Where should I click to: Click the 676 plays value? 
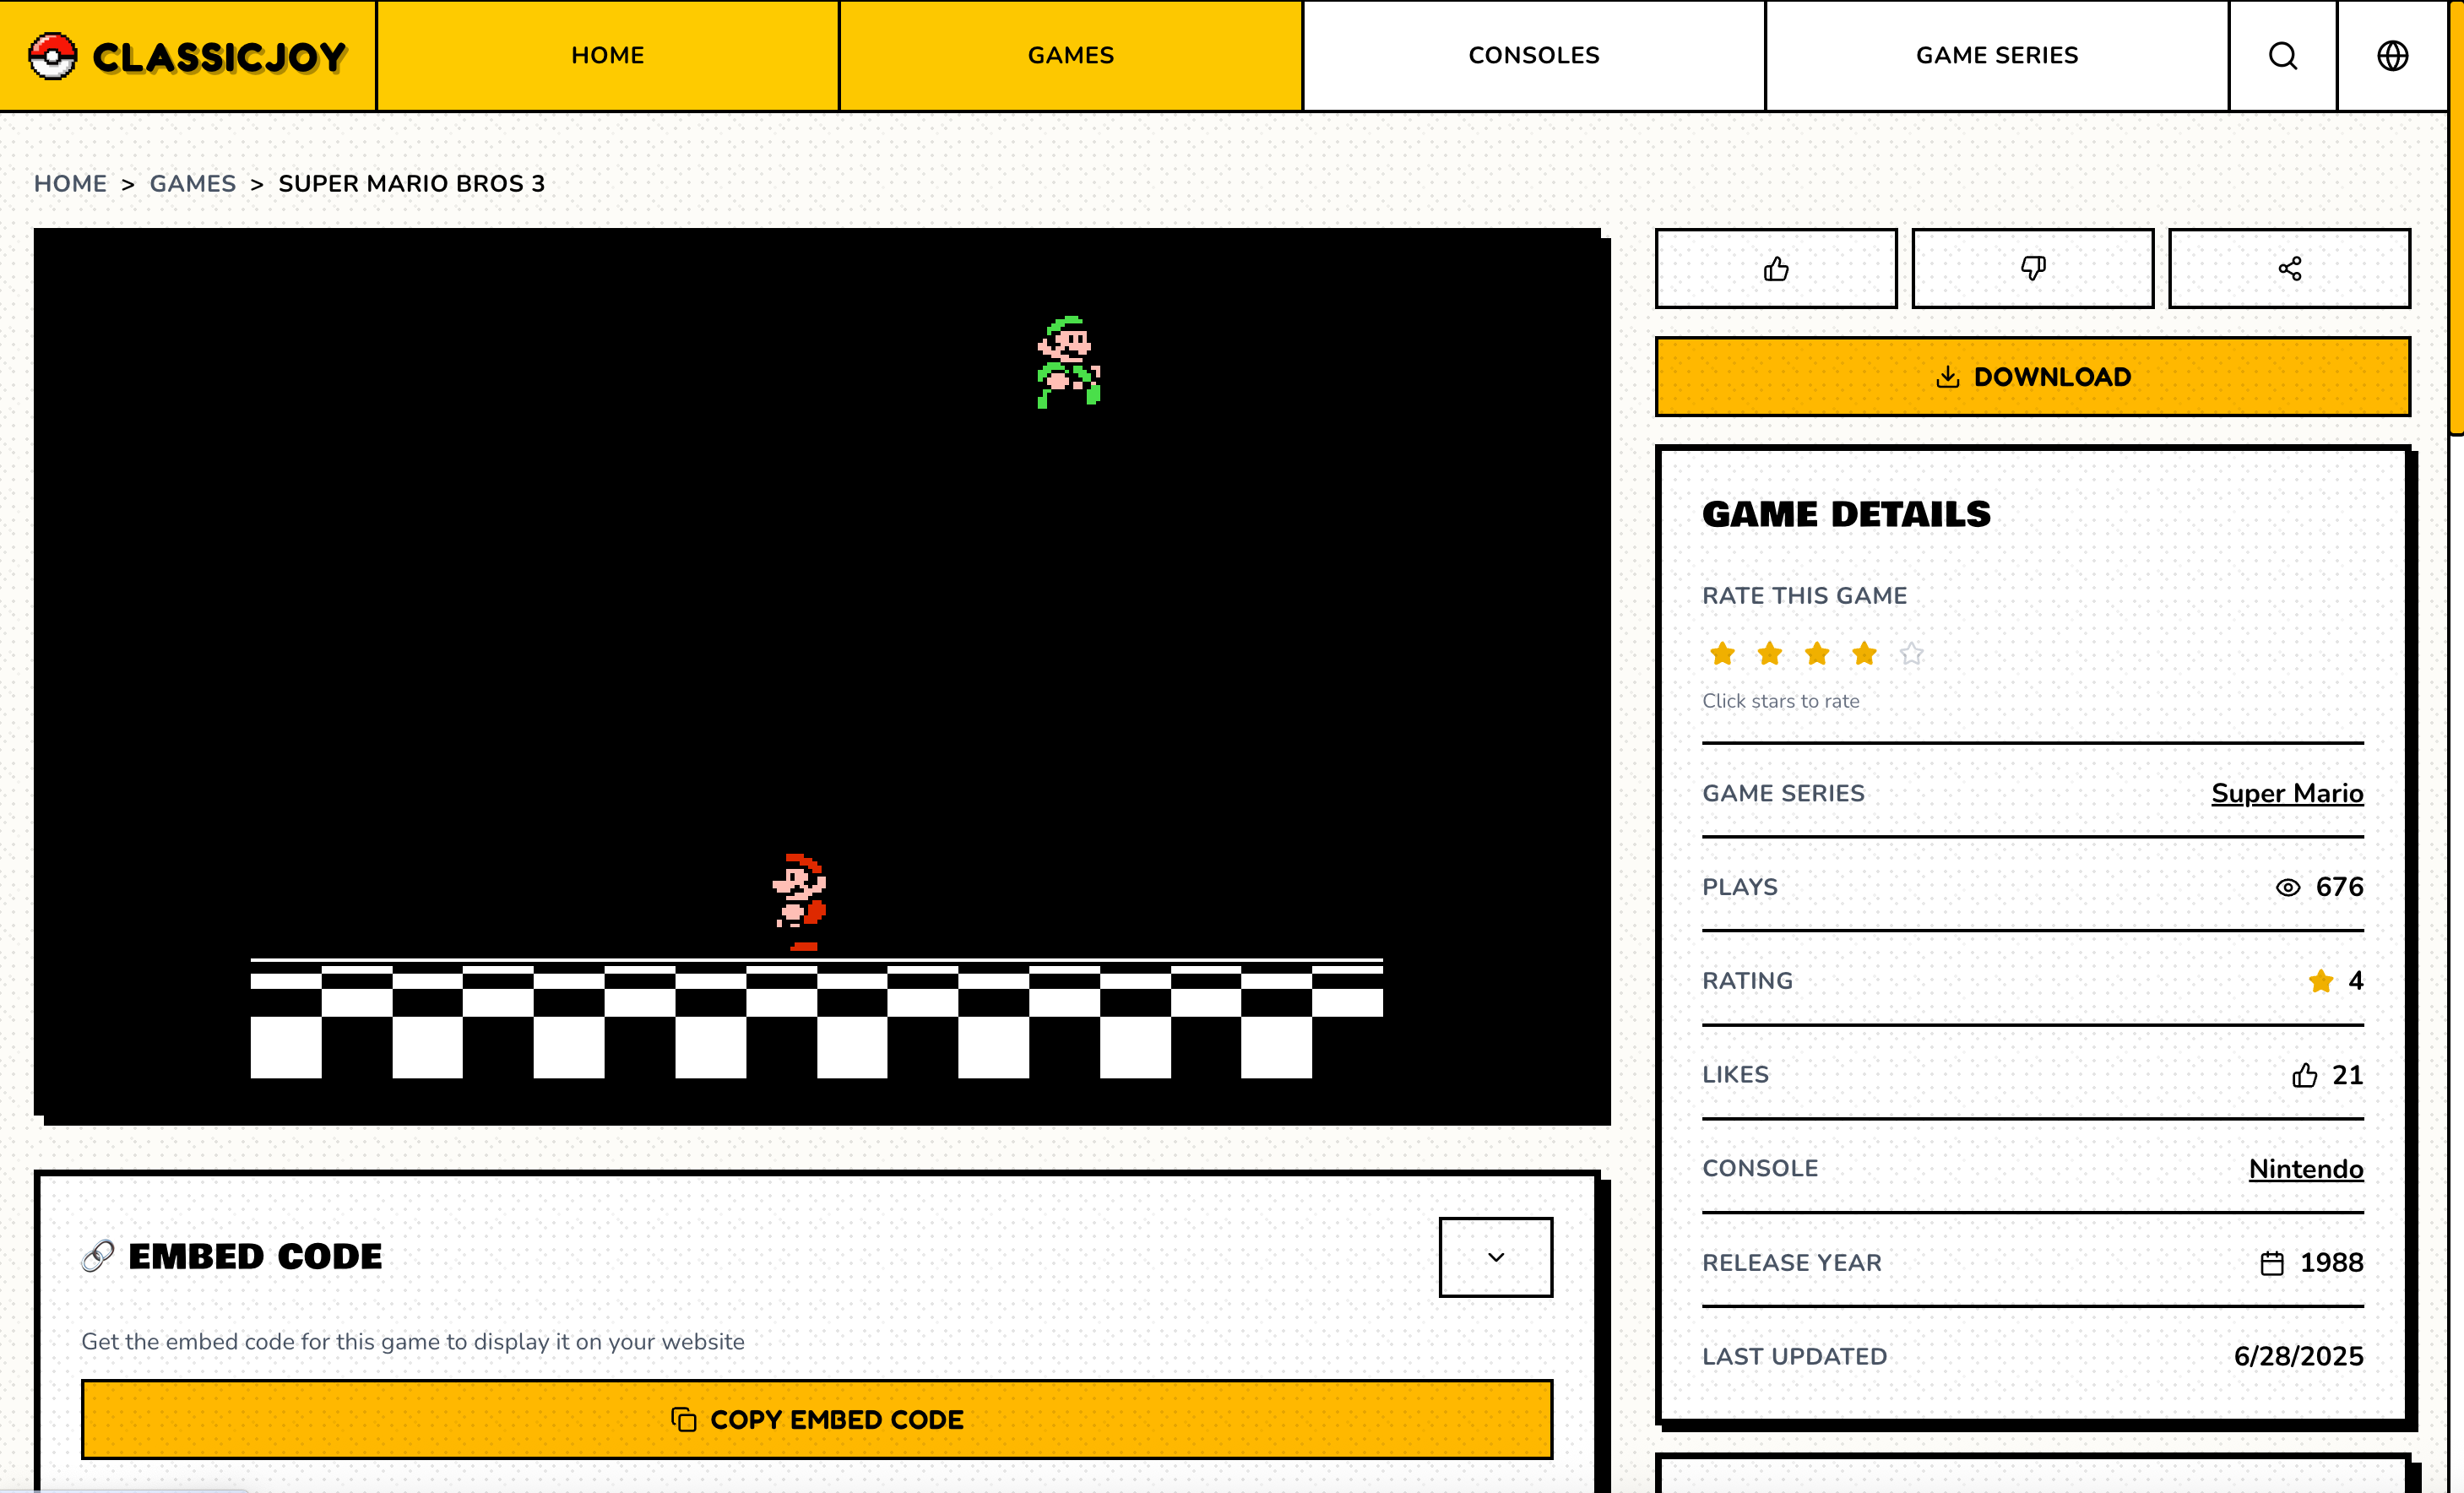2339,887
